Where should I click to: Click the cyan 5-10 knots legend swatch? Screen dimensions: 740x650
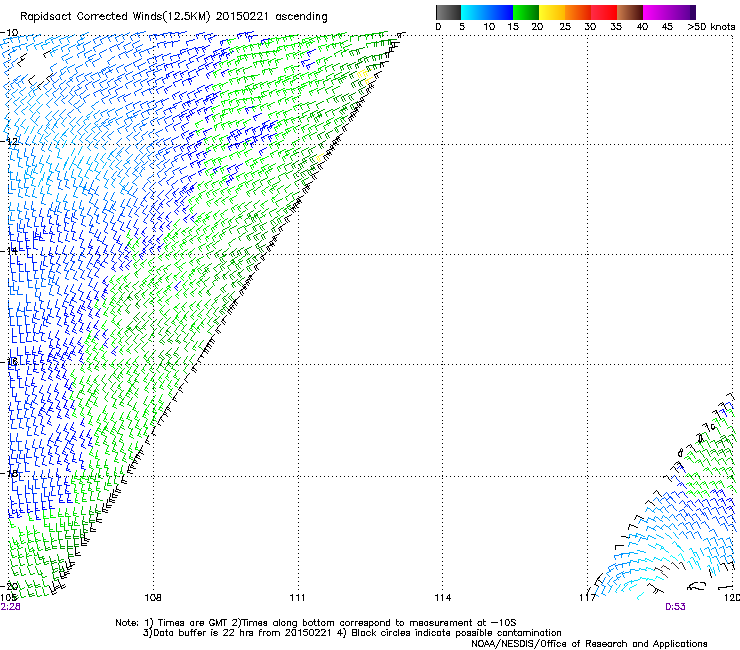click(473, 12)
